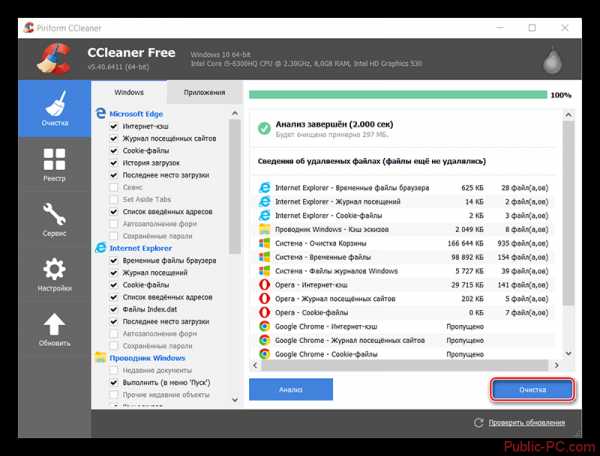This screenshot has width=600, height=456.
Task: Click the Очистка button to clean files
Action: [x=533, y=389]
